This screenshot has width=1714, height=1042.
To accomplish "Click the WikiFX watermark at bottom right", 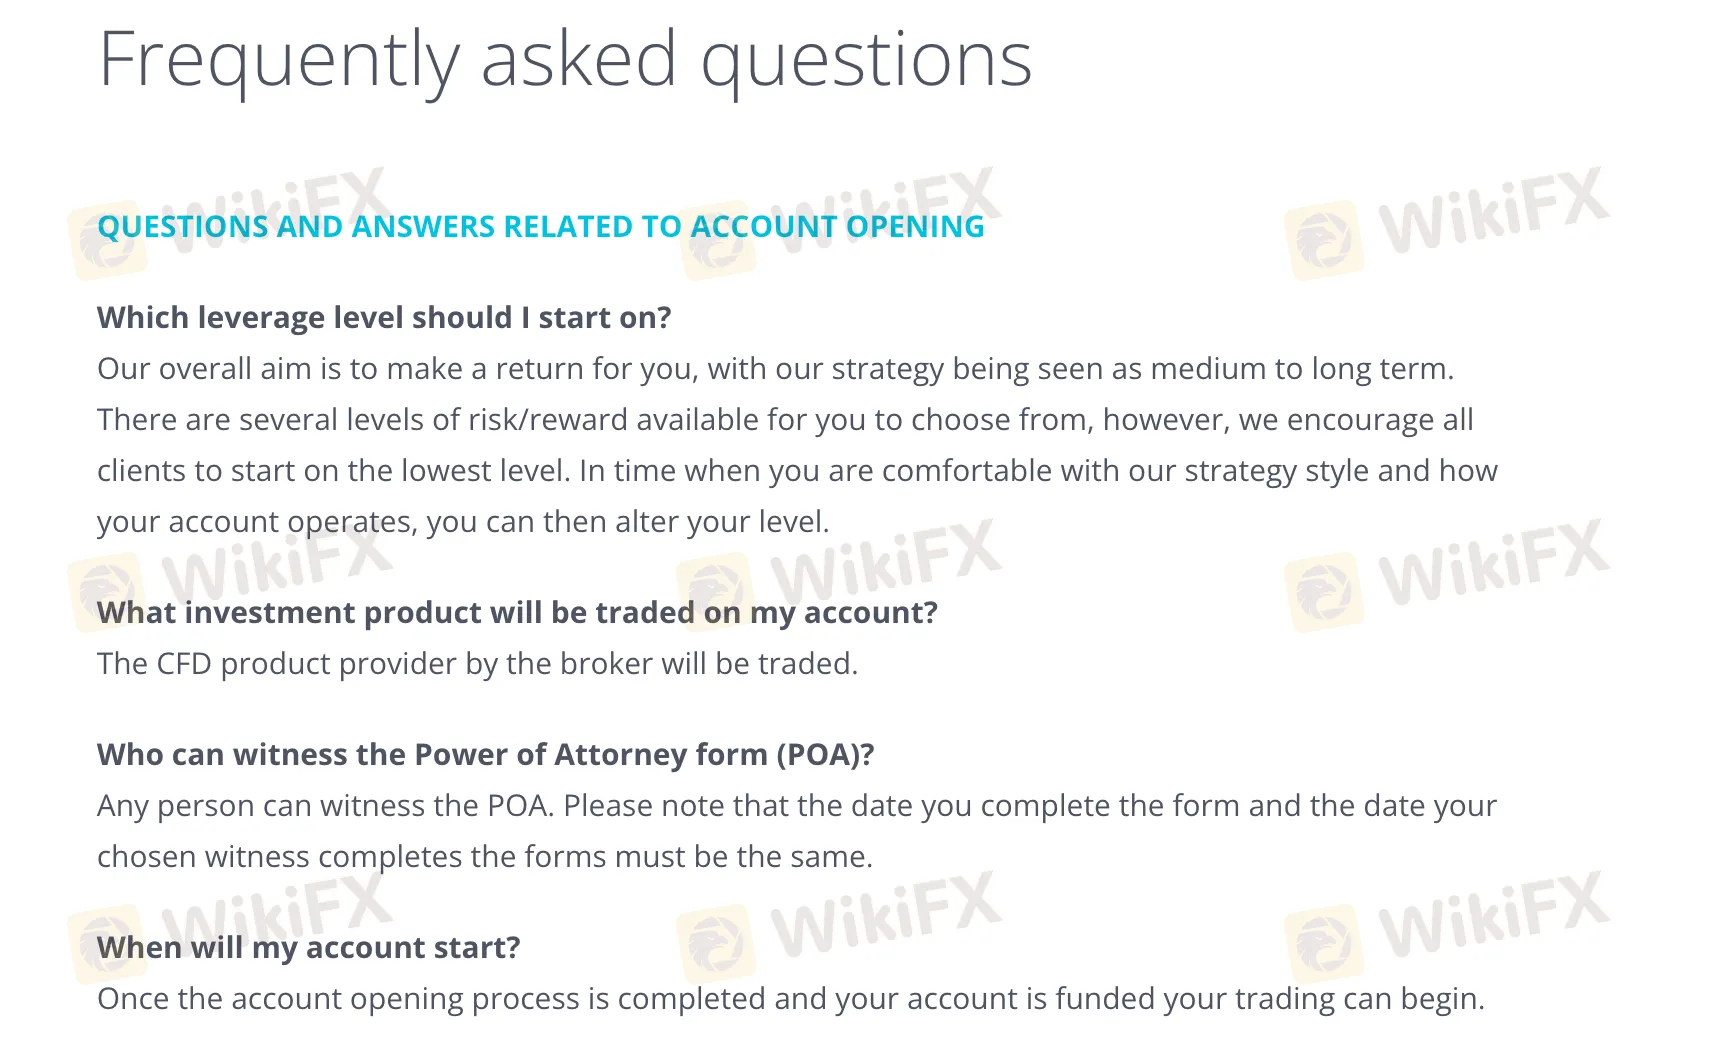I will pos(1447,927).
